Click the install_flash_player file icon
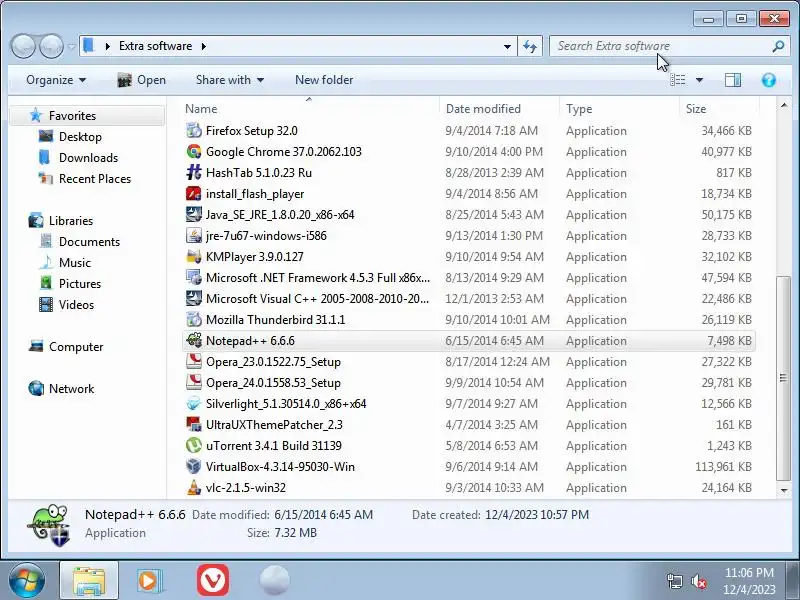Viewport: 800px width, 600px height. (194, 194)
